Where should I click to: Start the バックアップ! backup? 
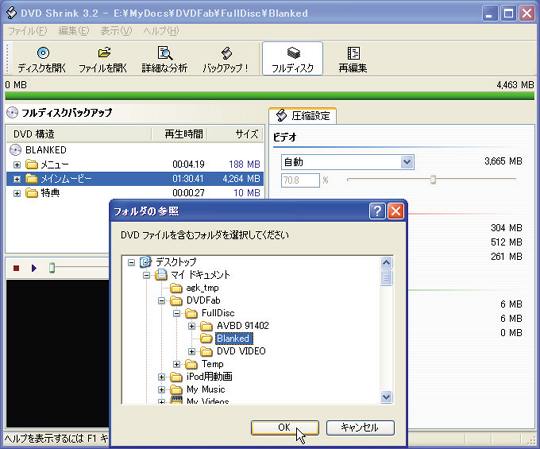(x=226, y=59)
